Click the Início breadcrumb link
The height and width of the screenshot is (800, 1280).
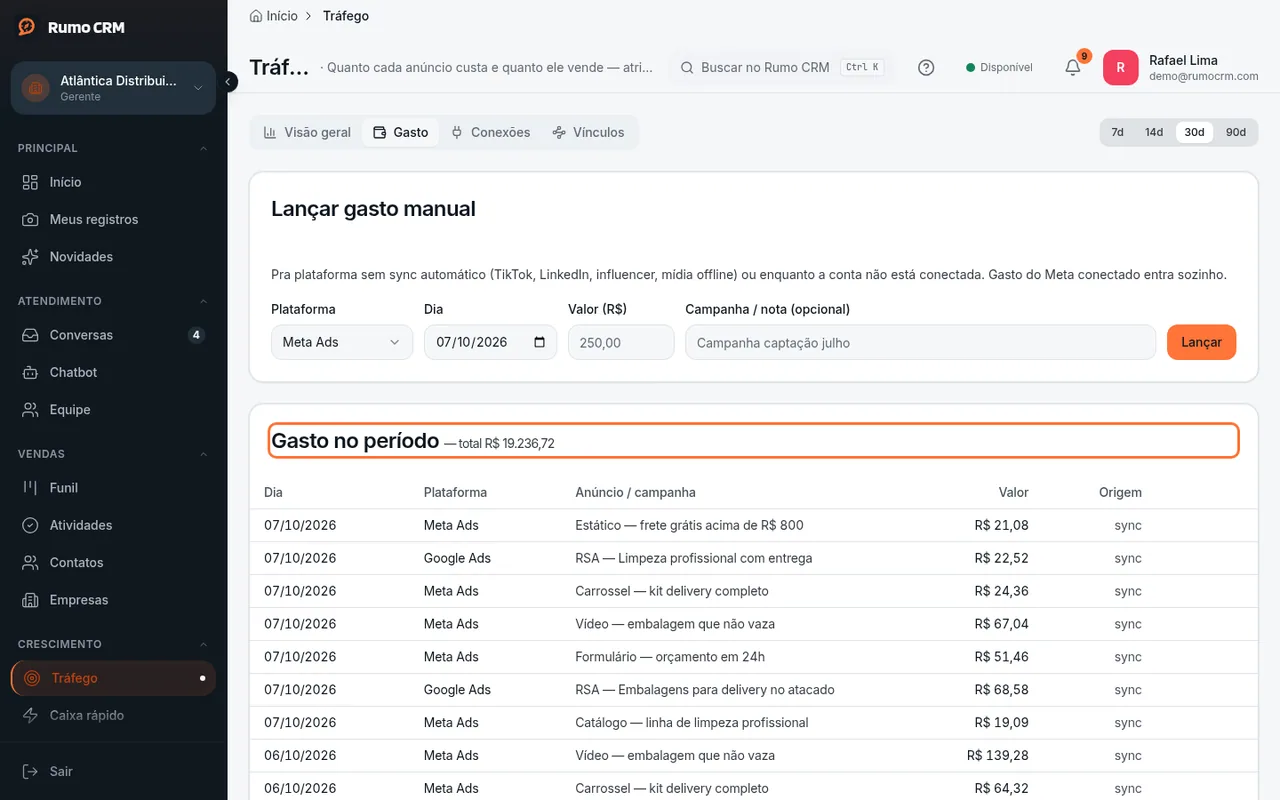coord(274,16)
